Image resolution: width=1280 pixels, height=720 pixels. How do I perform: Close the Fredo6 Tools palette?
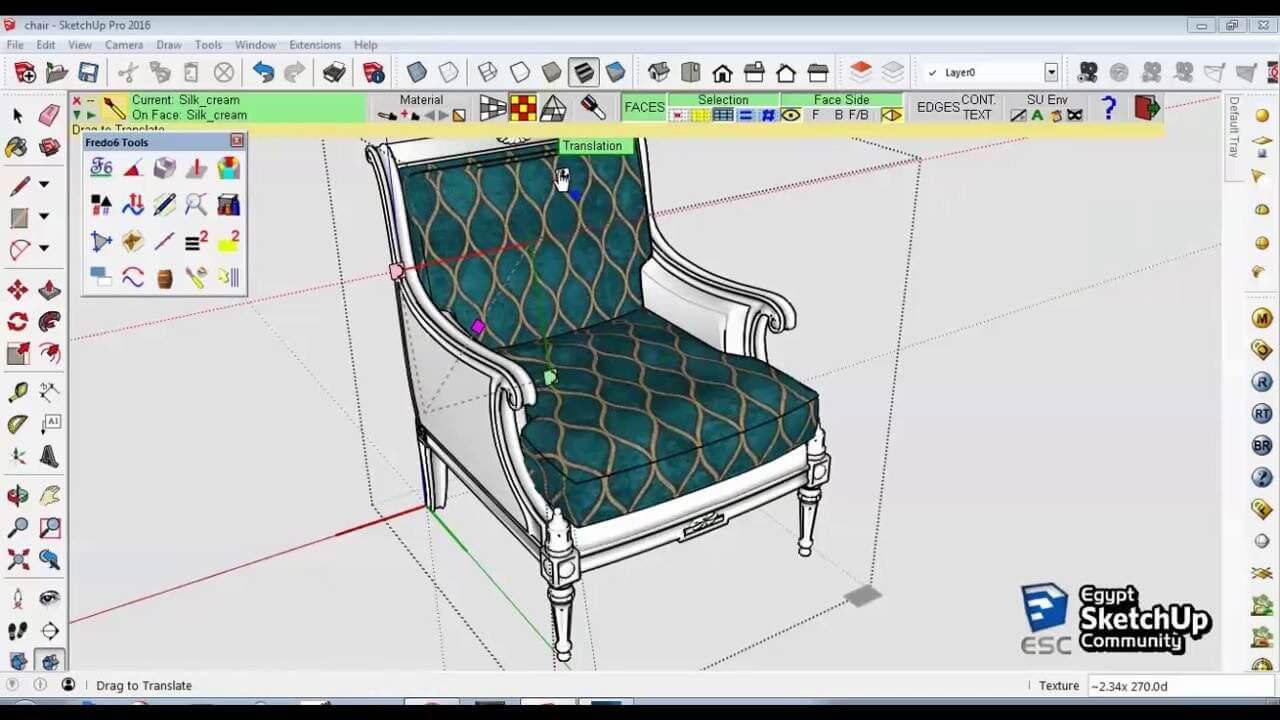point(237,141)
